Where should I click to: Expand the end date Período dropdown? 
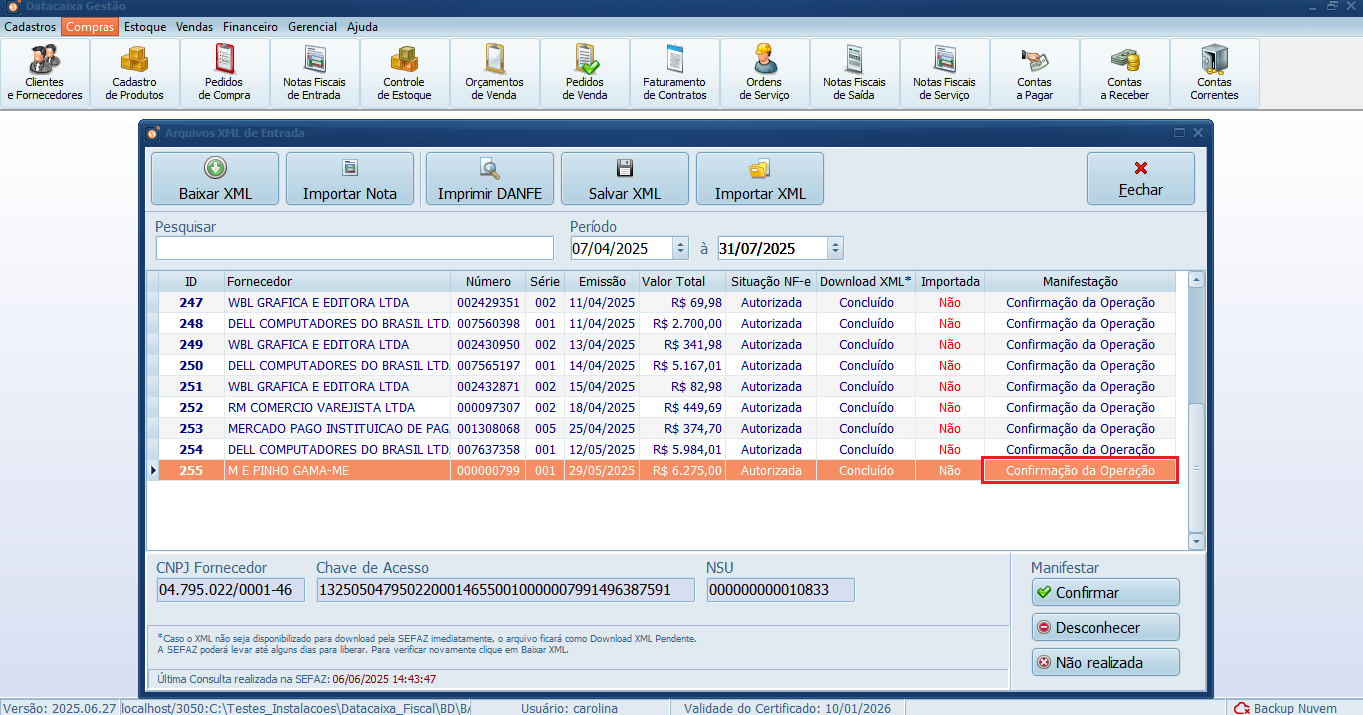pyautogui.click(x=835, y=248)
